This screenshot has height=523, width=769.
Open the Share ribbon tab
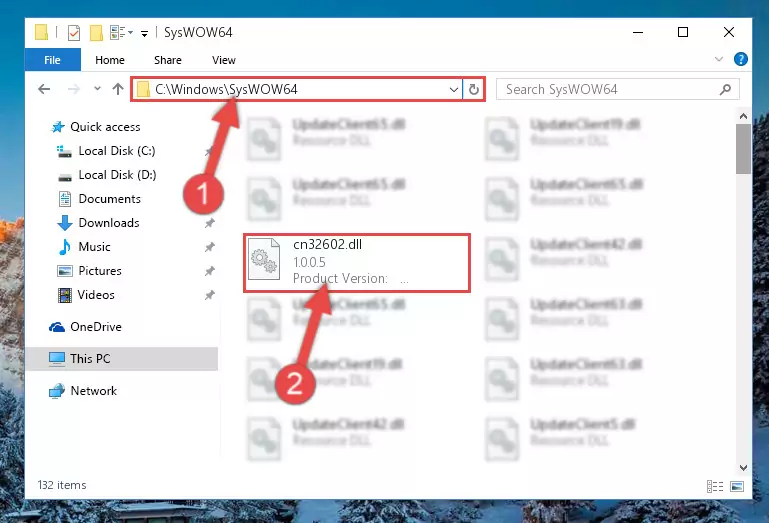point(168,60)
